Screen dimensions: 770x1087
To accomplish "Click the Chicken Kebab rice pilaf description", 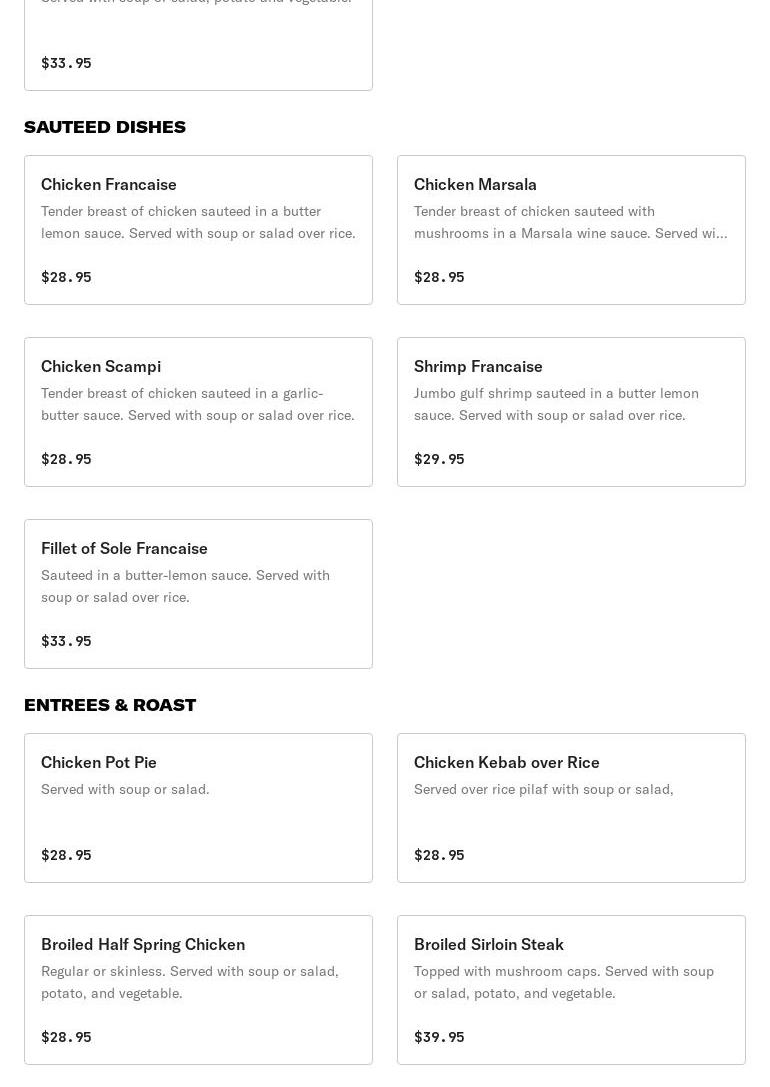I will point(543,789).
